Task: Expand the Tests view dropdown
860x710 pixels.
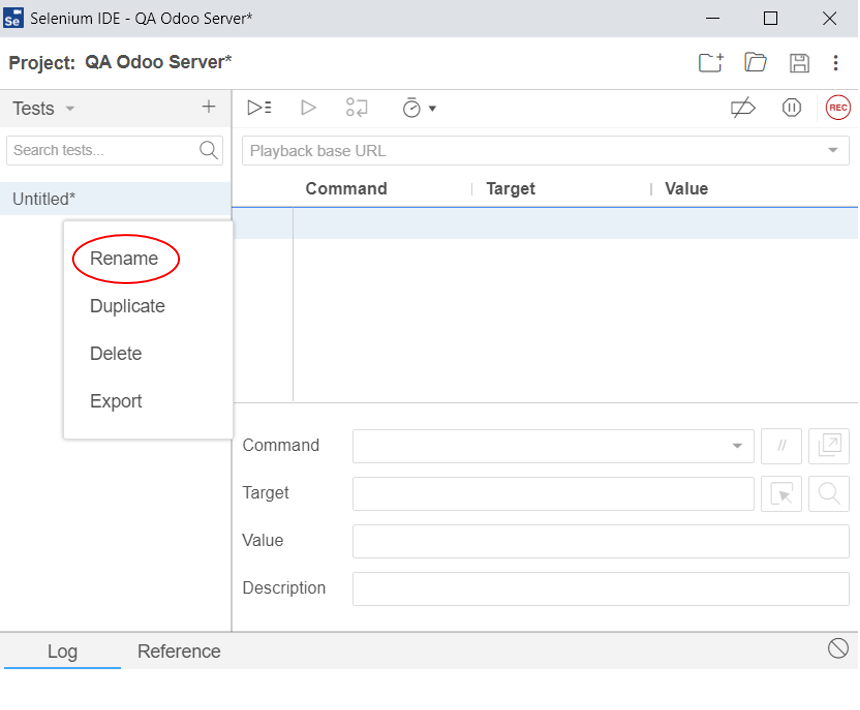Action: [70, 109]
